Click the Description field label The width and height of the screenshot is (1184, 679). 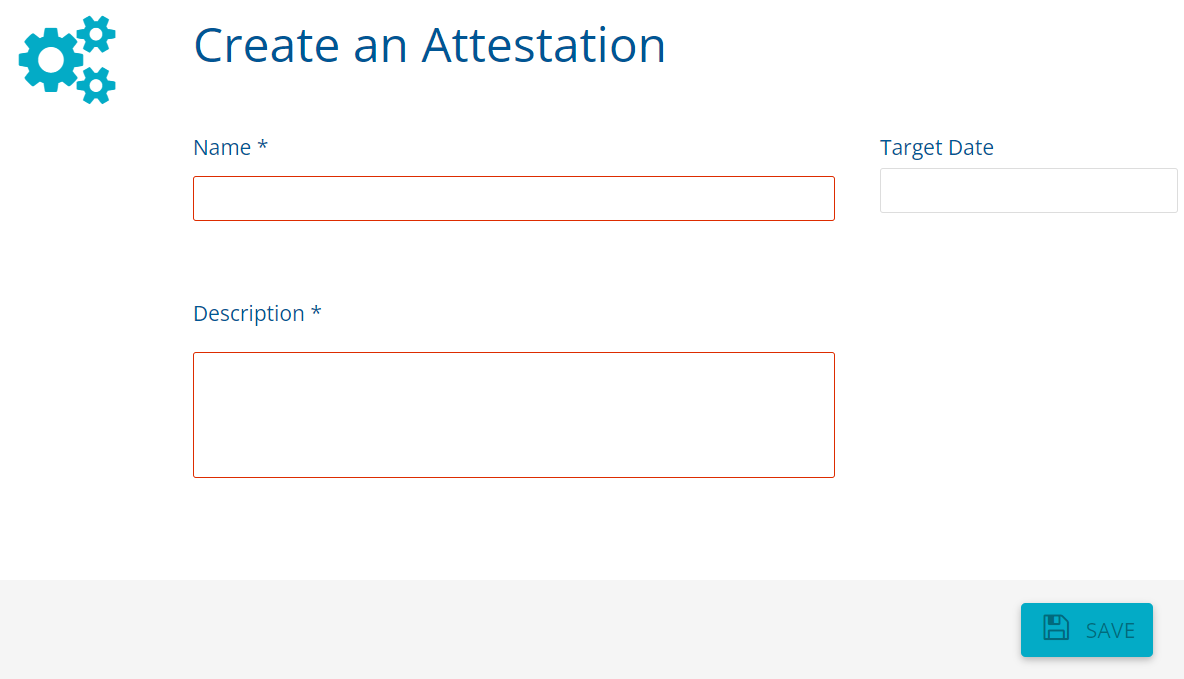pos(248,314)
